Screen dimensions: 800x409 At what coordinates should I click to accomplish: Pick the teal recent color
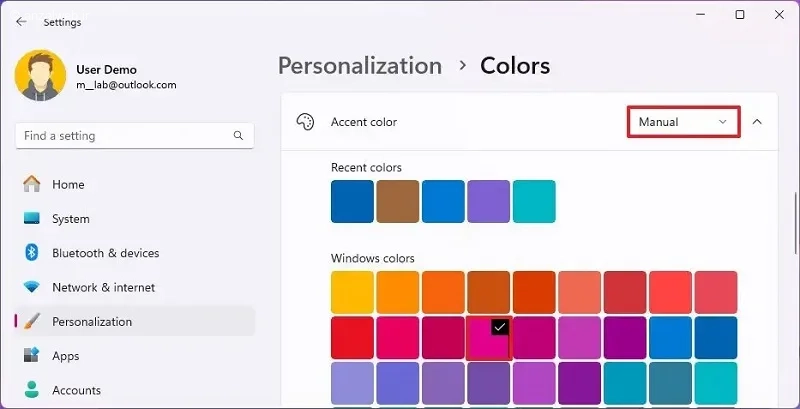click(x=534, y=201)
